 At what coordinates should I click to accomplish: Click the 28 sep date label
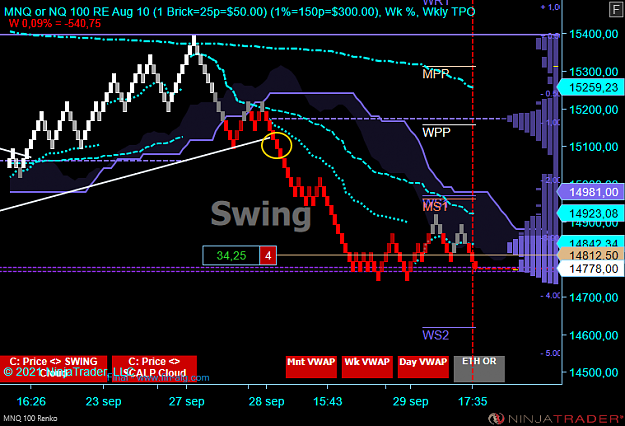tap(266, 401)
